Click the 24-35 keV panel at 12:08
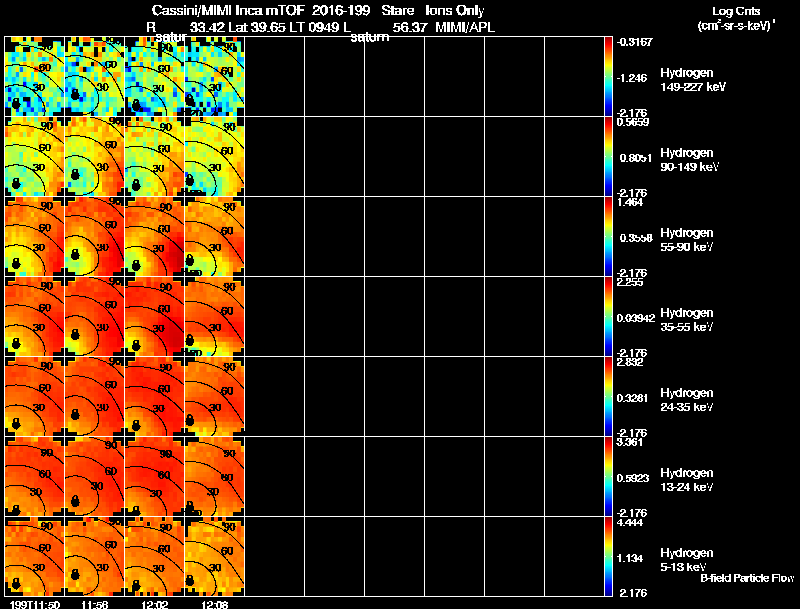Screen dimensions: 800x609 click(215, 397)
